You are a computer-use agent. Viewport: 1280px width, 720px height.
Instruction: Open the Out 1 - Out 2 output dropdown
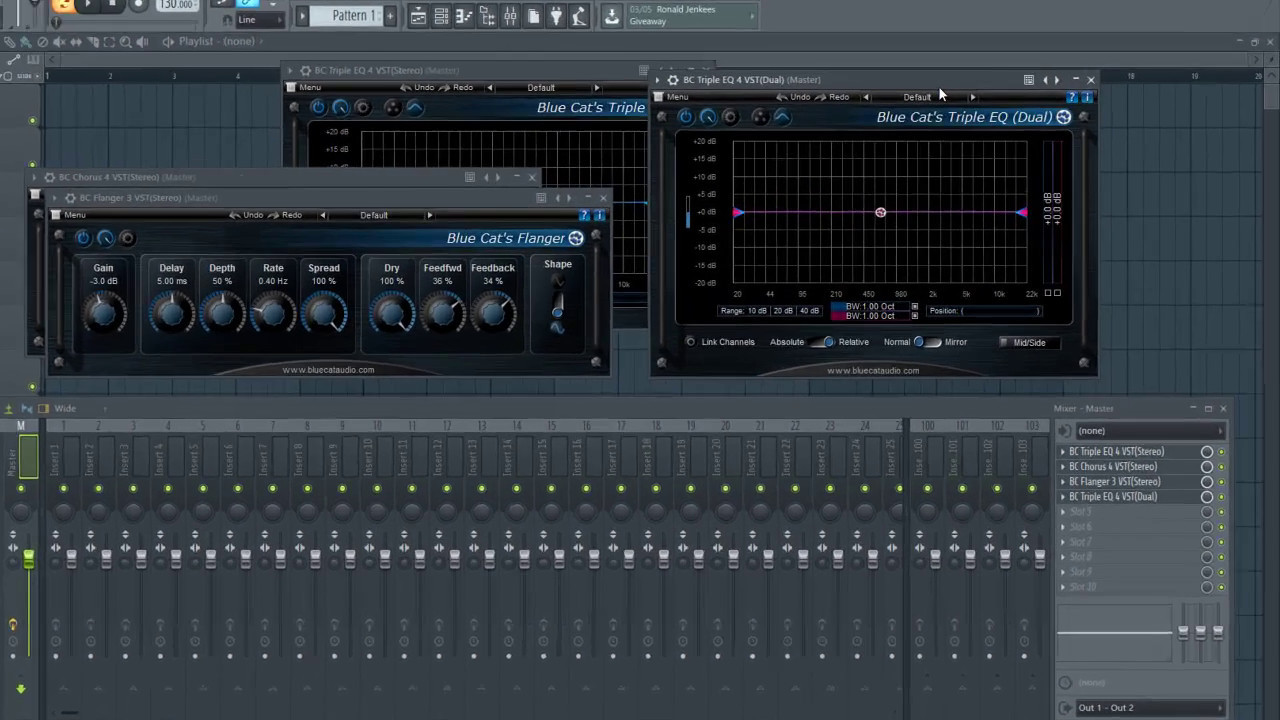[x=1150, y=708]
